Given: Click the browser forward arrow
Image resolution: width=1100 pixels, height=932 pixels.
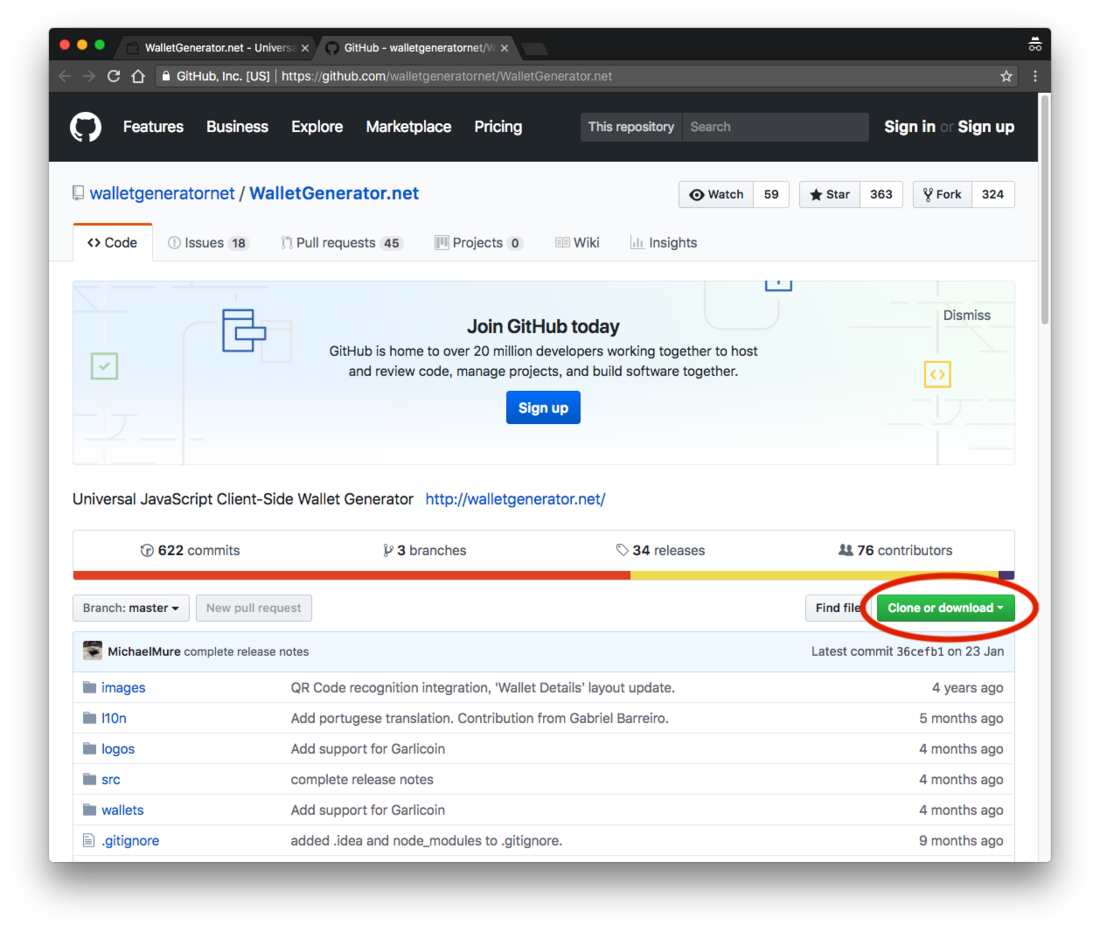Looking at the screenshot, I should click(x=89, y=76).
